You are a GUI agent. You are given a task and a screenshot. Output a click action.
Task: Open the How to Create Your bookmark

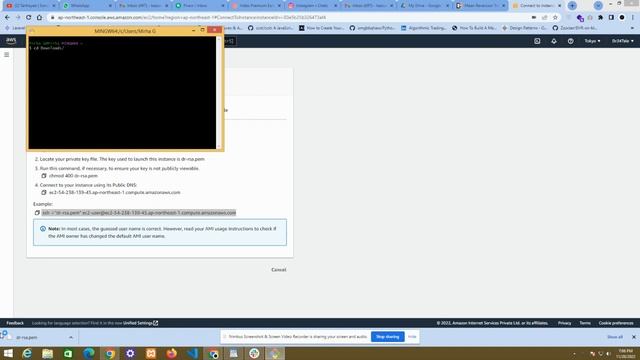pyautogui.click(x=321, y=28)
